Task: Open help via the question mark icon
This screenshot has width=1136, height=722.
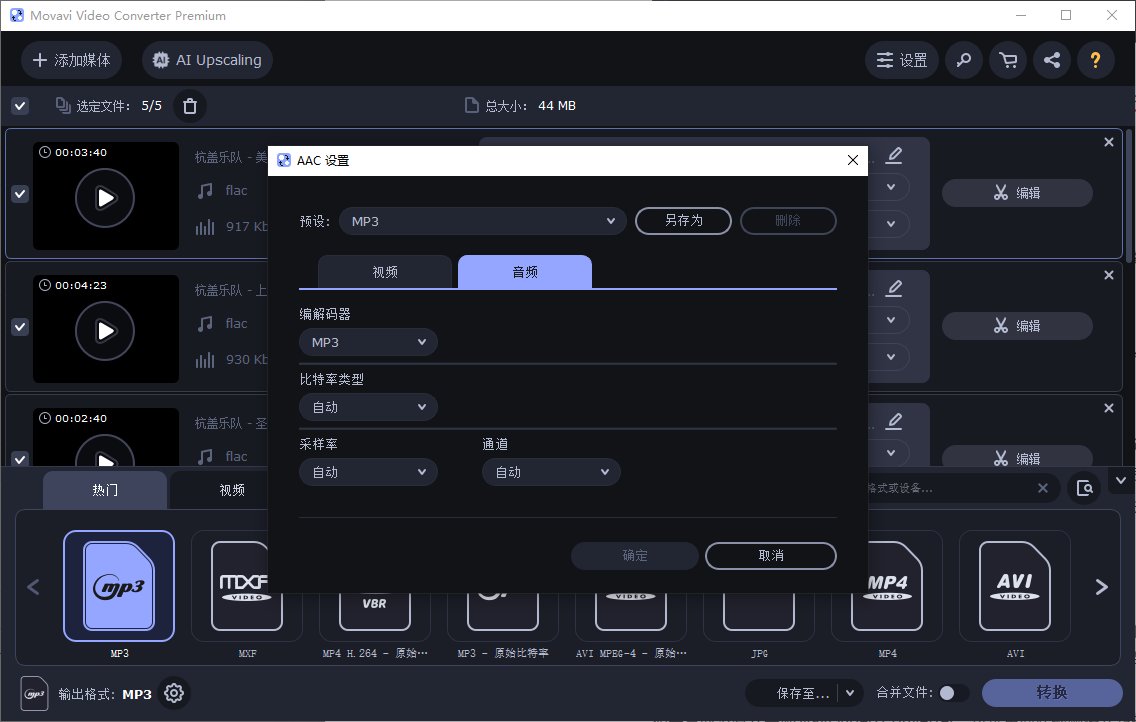Action: pyautogui.click(x=1096, y=60)
